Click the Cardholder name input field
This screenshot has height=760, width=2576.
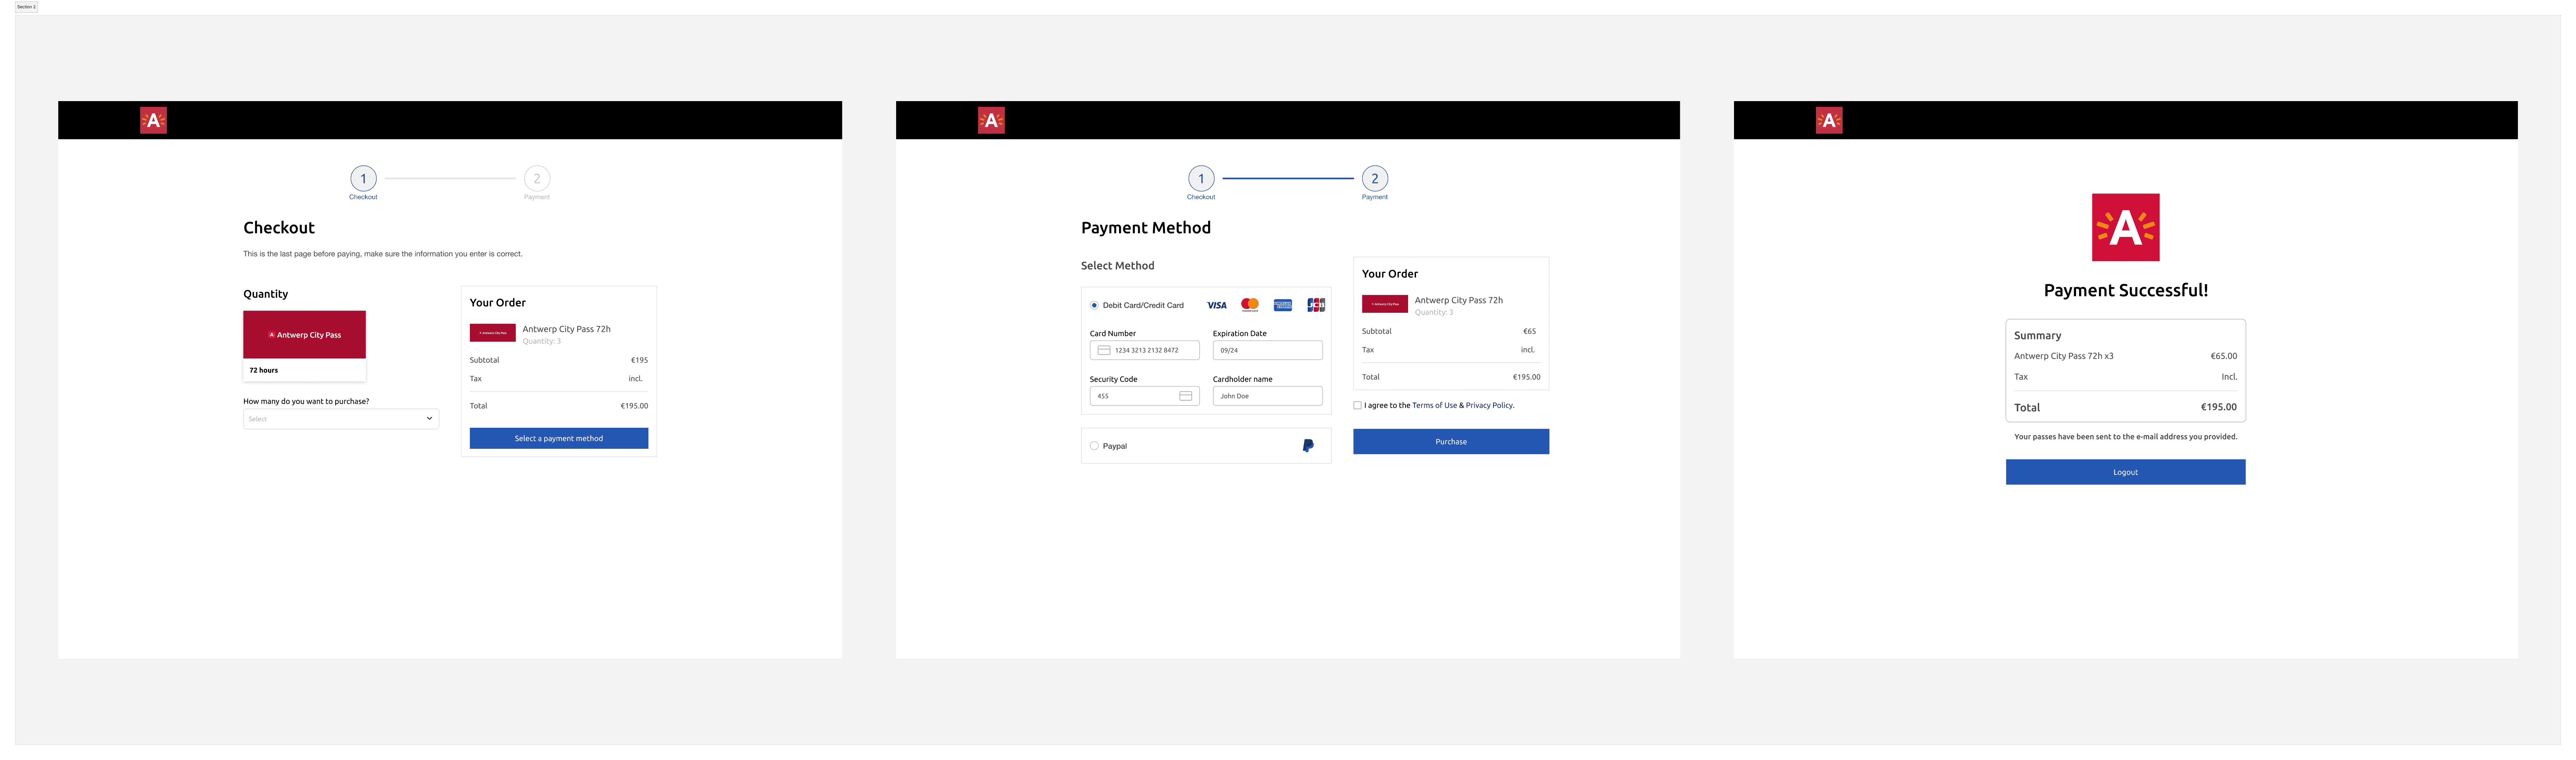point(1267,396)
